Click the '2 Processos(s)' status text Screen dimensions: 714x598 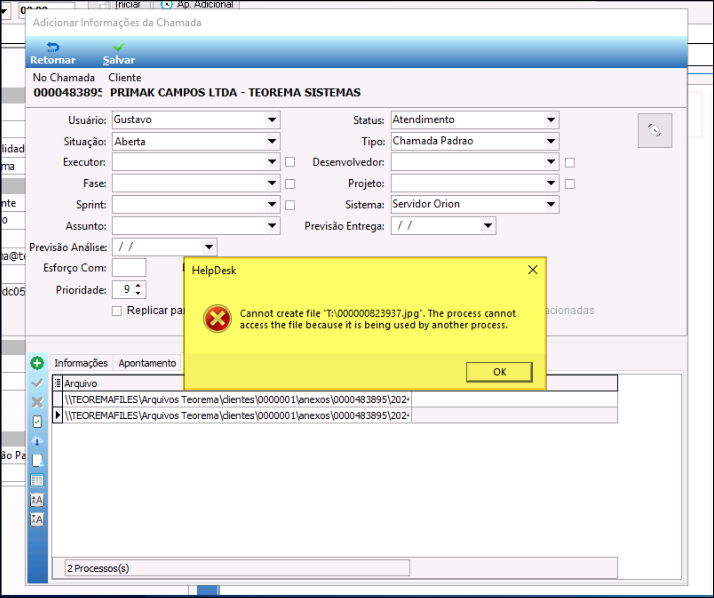click(x=98, y=568)
